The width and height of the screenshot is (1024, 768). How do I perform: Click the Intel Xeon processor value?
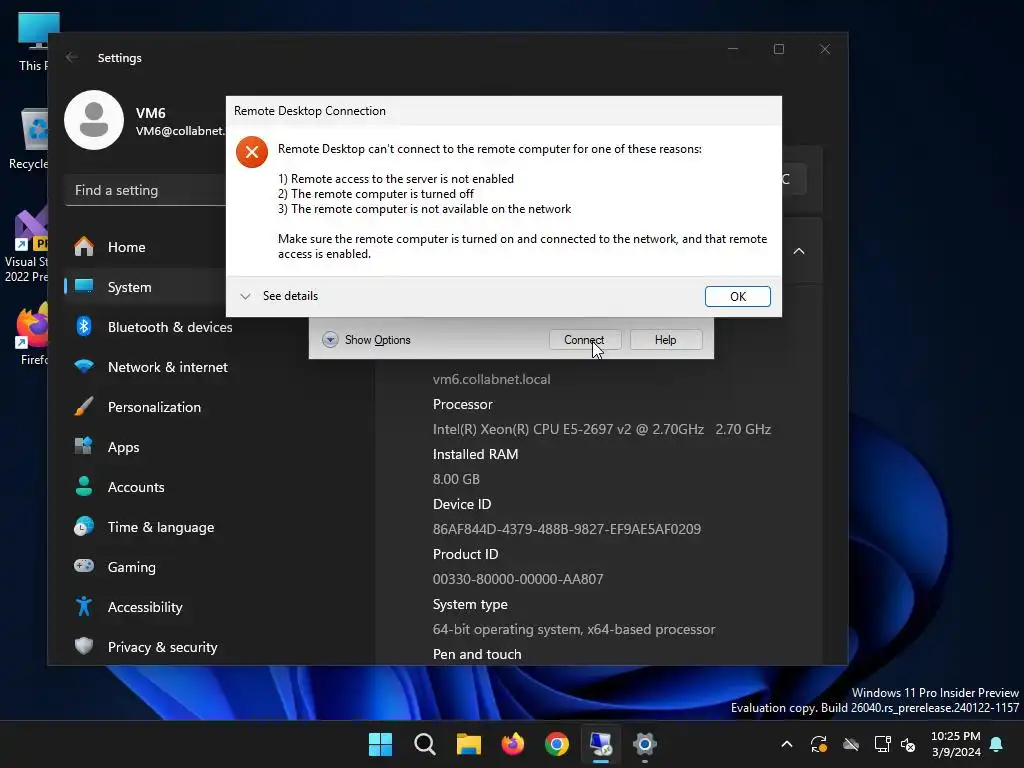(601, 429)
